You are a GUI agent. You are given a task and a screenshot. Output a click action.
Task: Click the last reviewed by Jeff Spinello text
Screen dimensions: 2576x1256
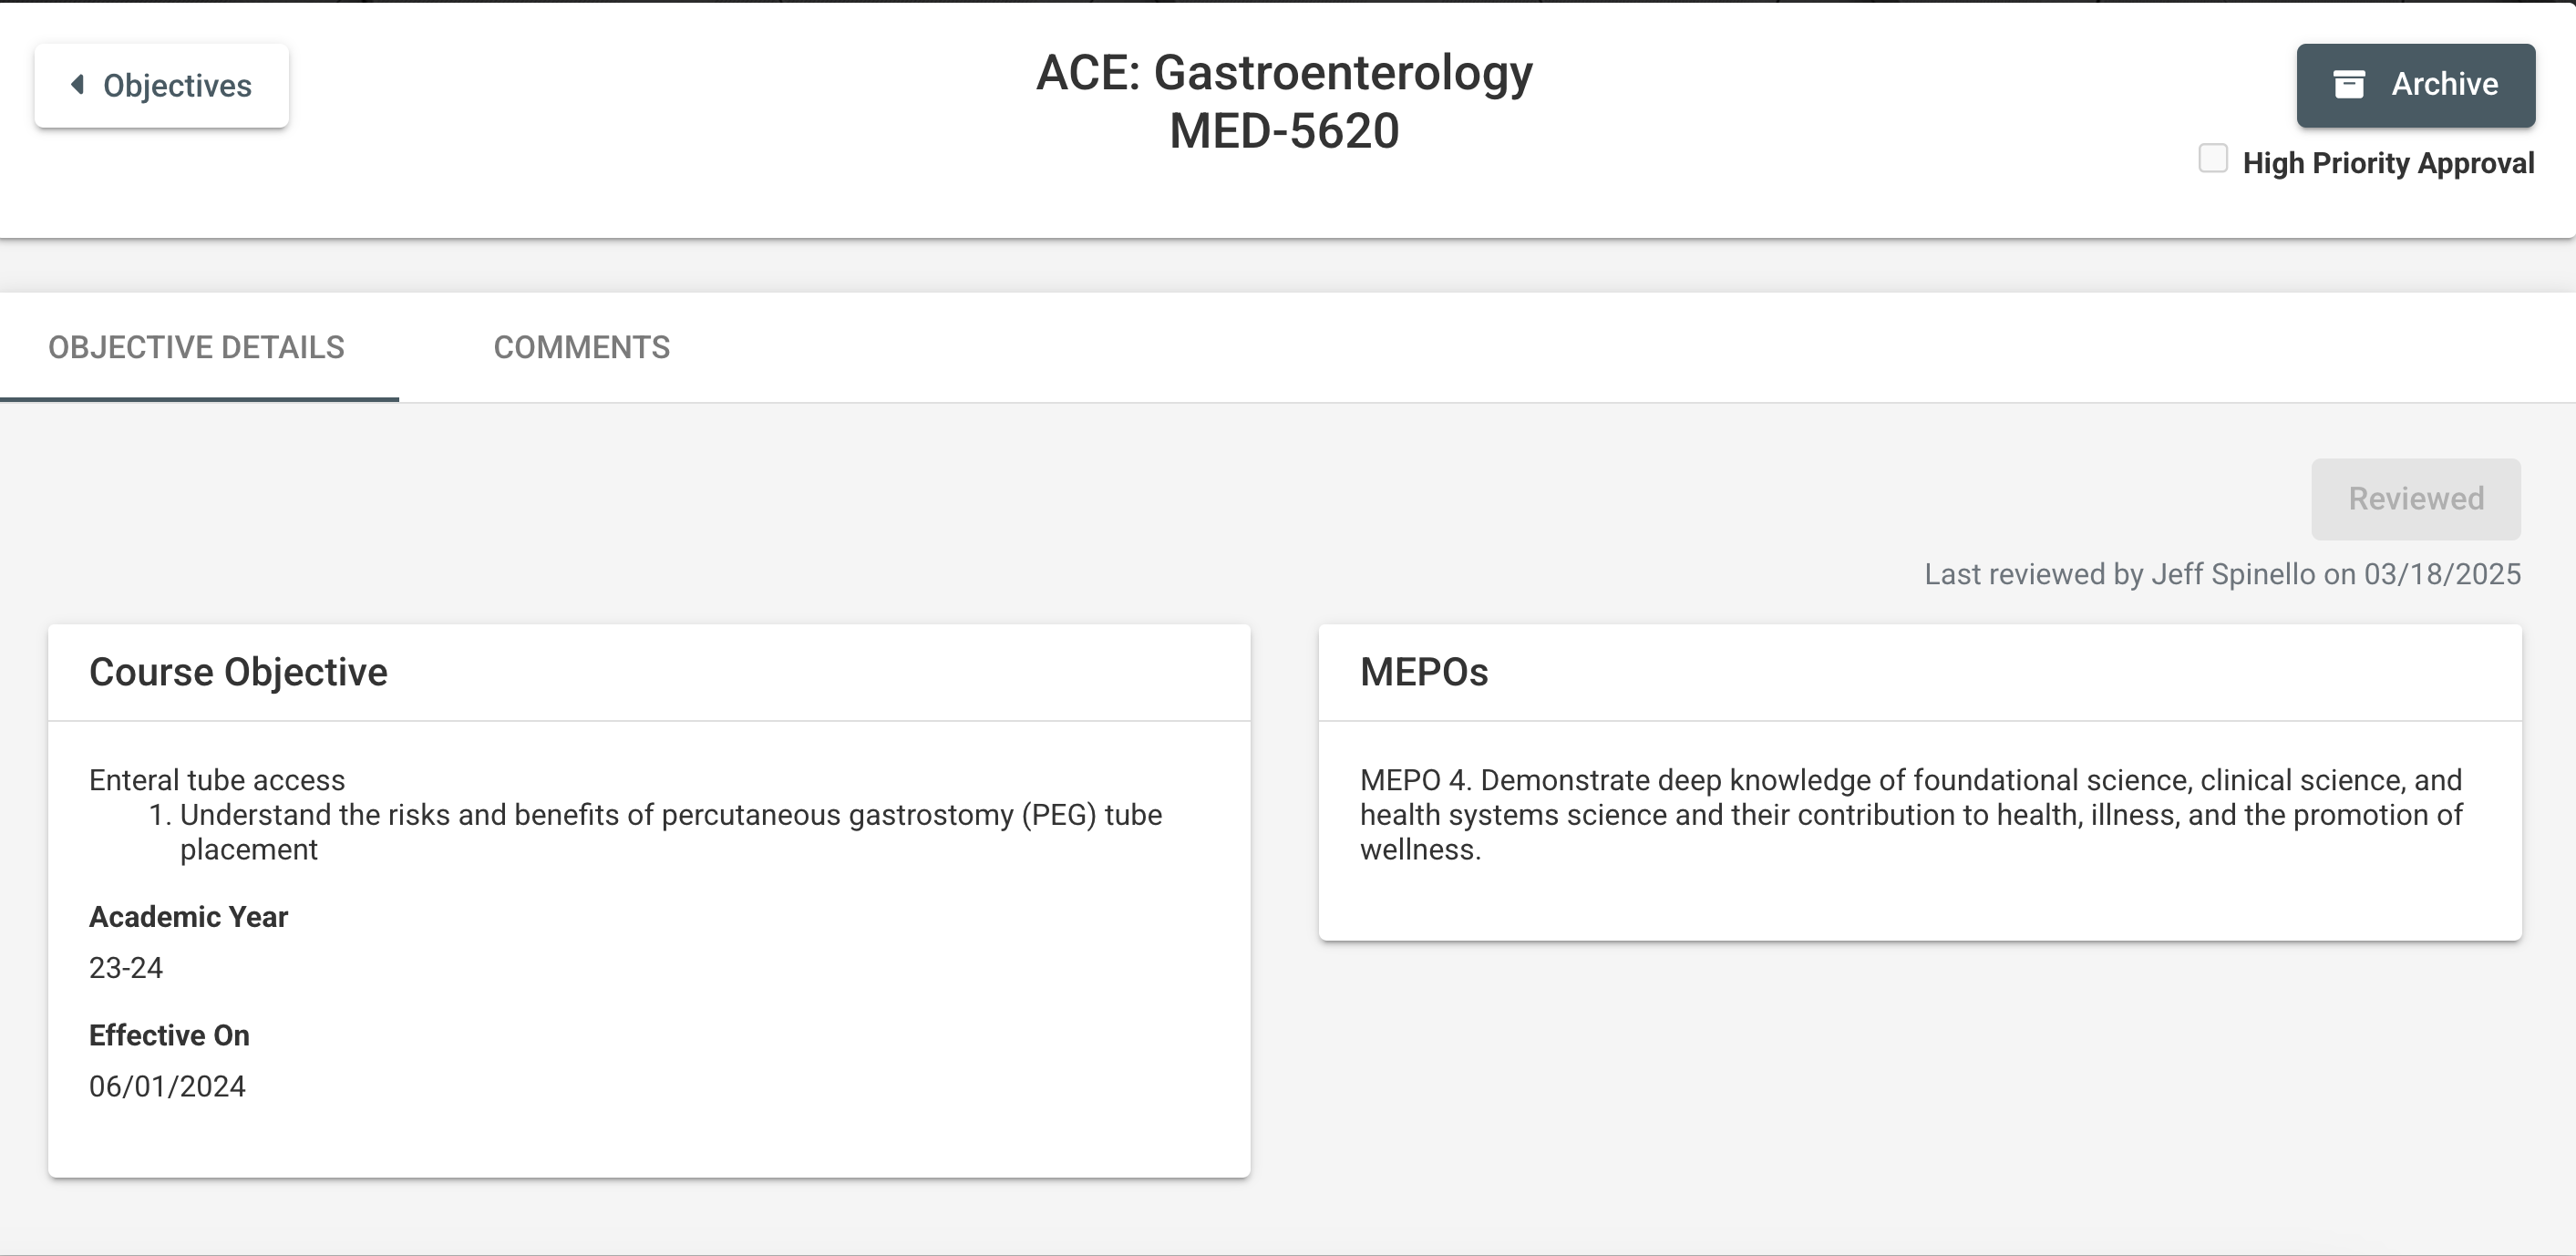[2222, 574]
